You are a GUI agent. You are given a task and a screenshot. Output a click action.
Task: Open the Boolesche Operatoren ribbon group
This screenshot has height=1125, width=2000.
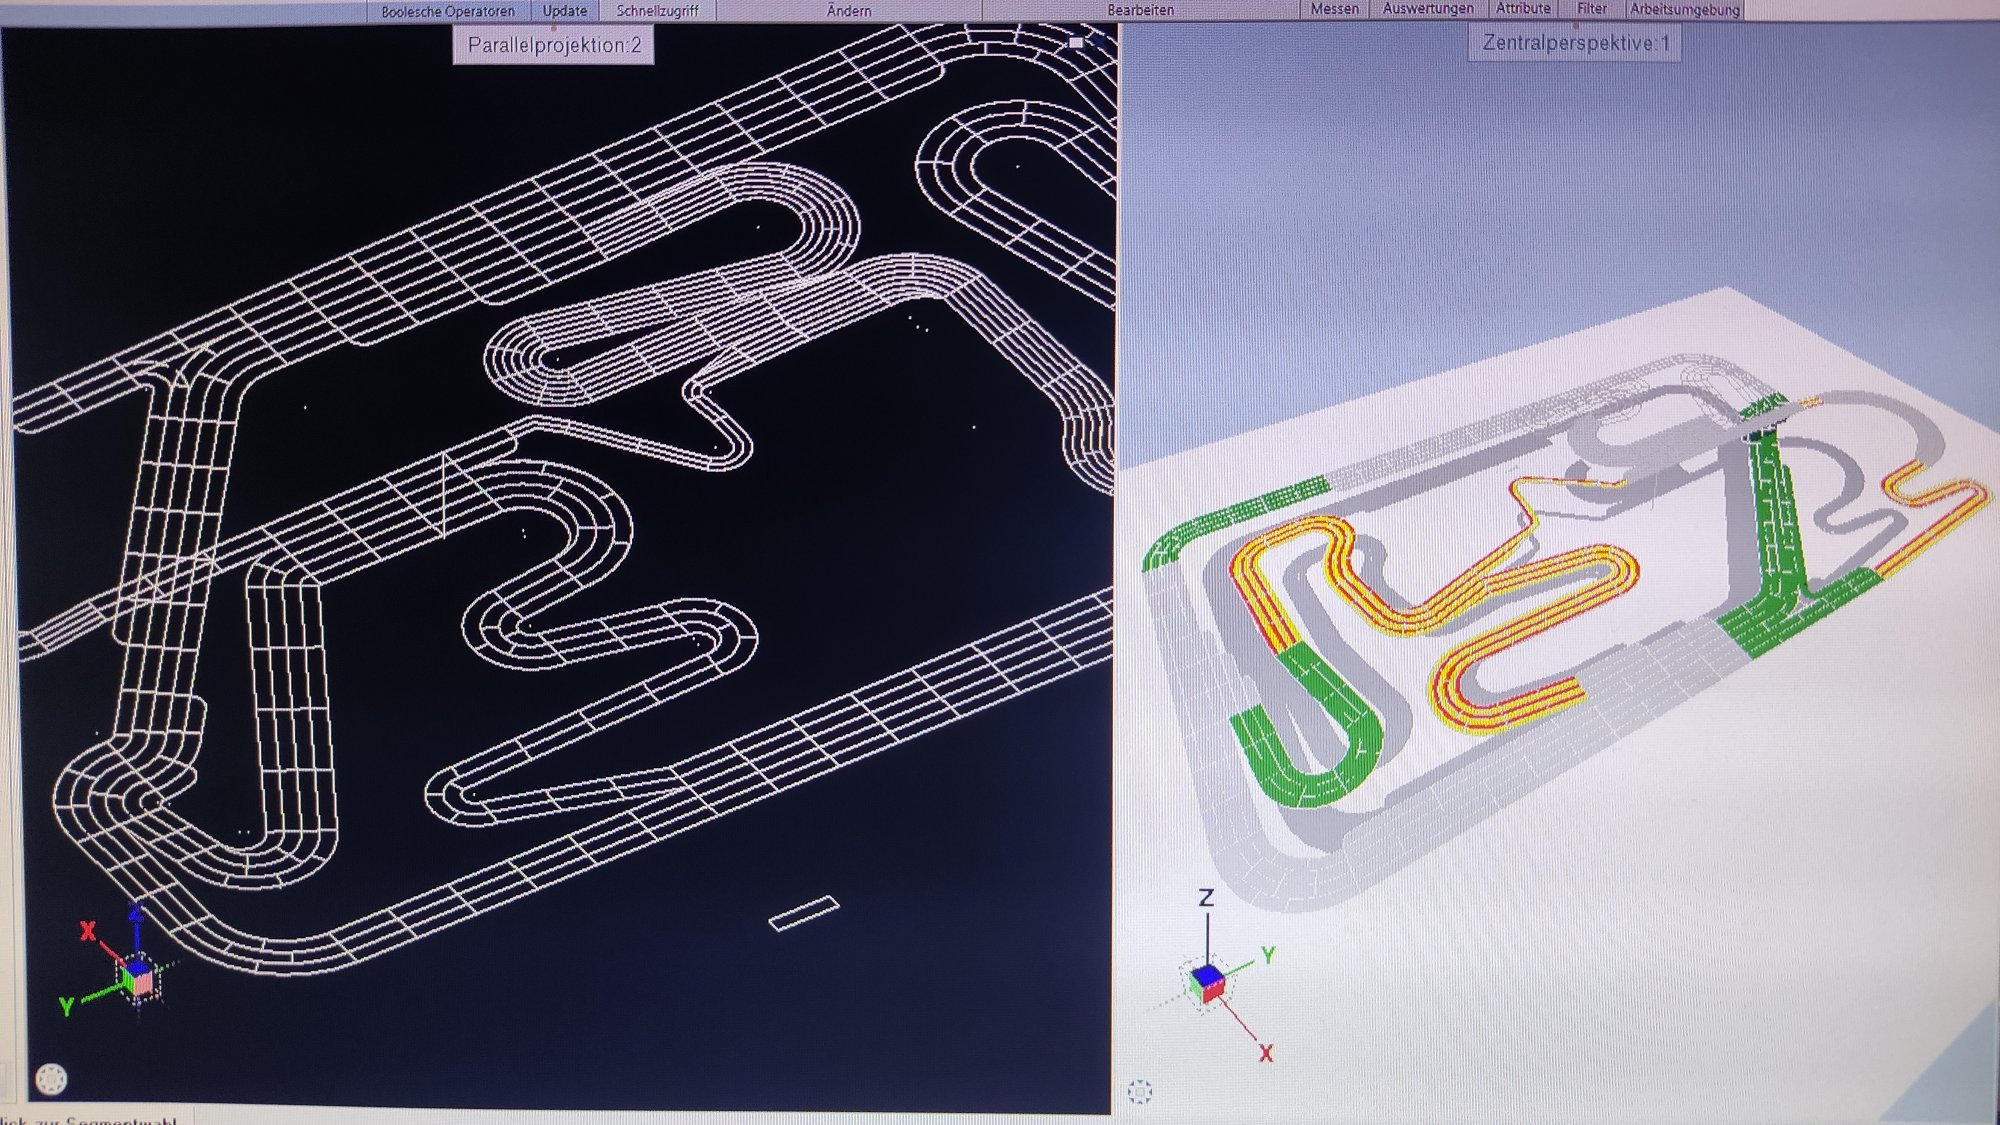pyautogui.click(x=448, y=11)
